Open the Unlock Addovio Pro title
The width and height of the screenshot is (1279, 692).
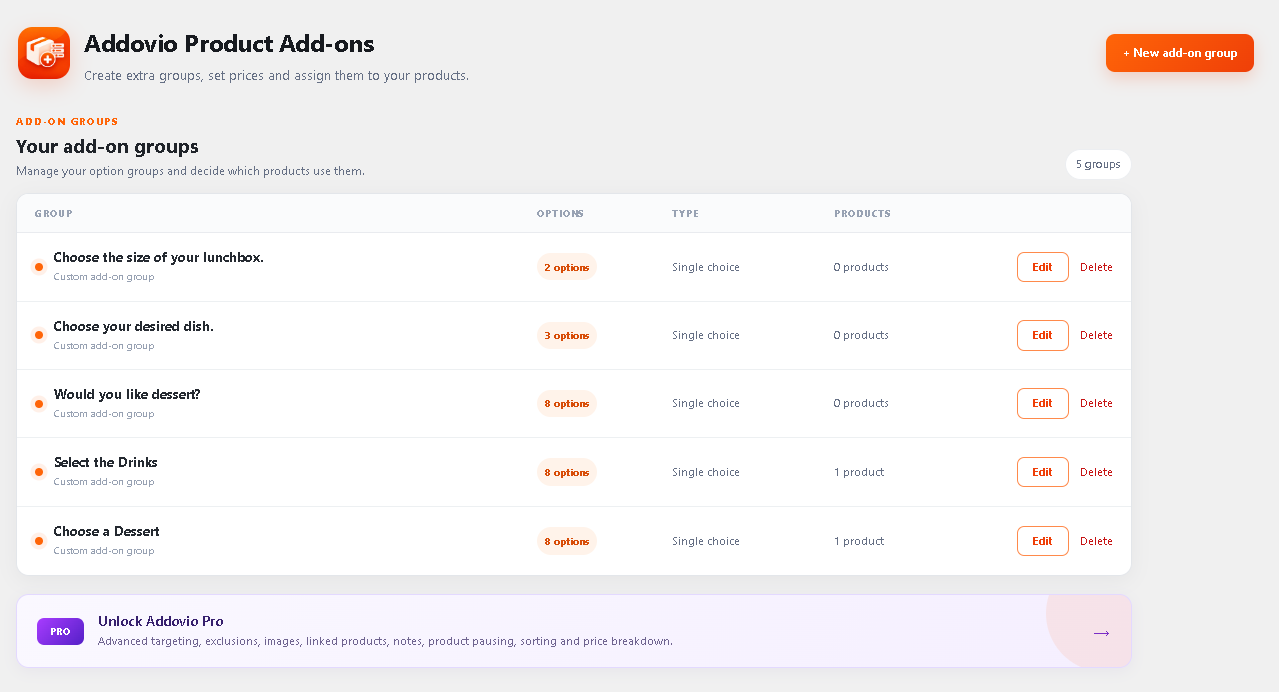tap(160, 621)
